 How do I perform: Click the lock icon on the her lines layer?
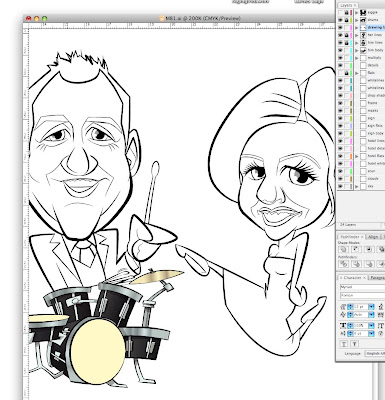[347, 35]
